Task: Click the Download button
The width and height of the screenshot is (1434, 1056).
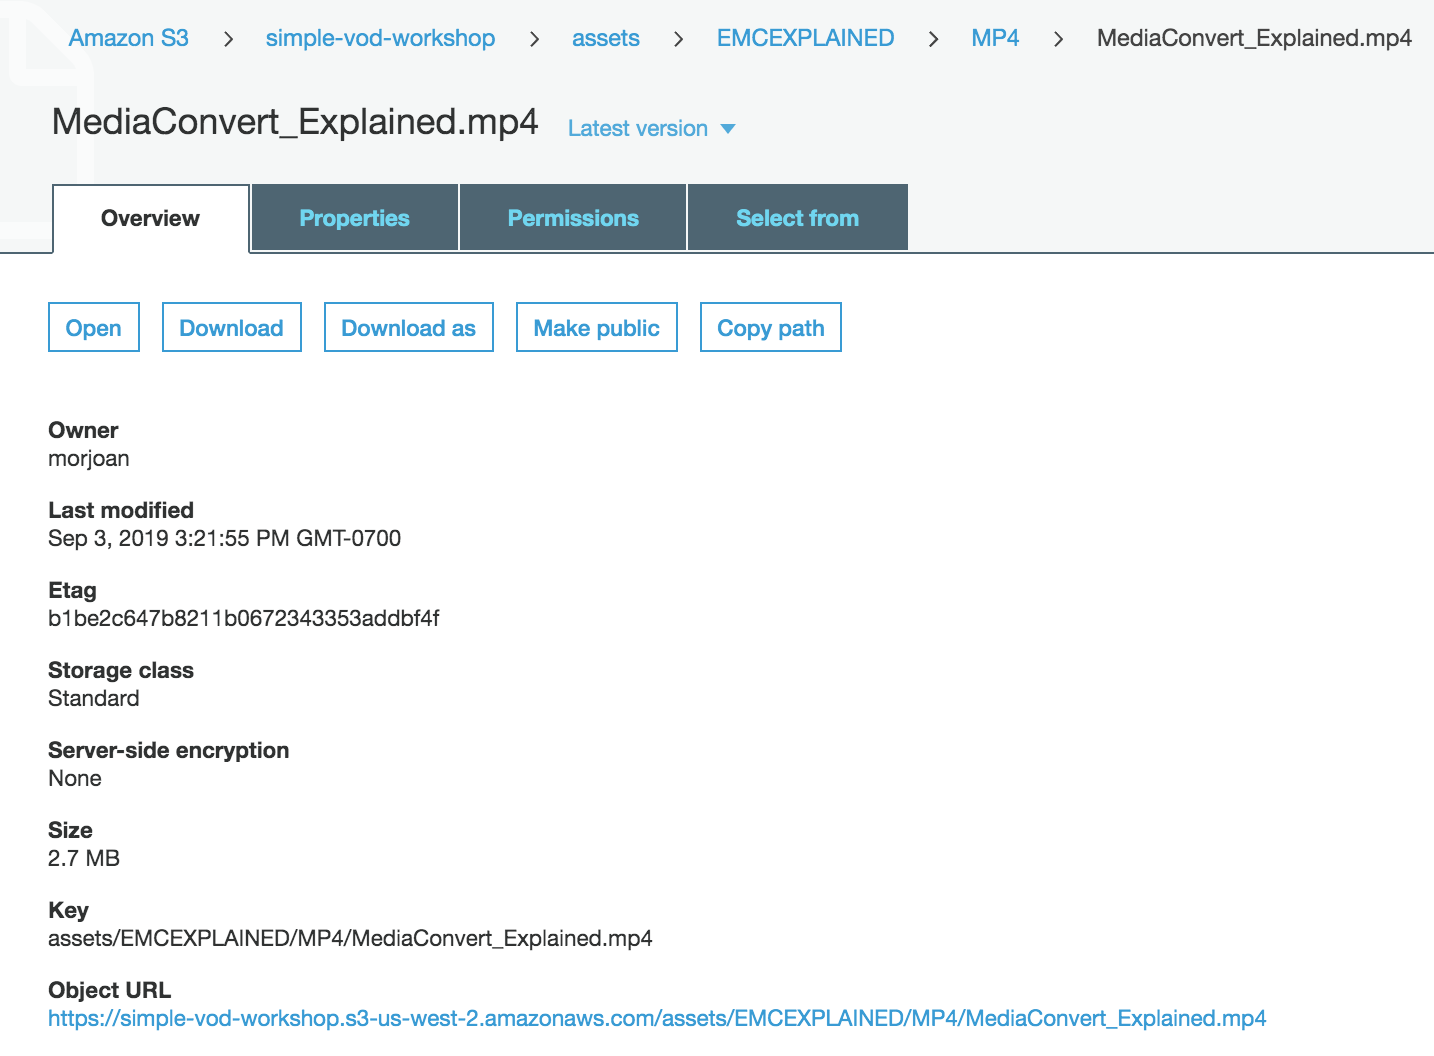Action: [232, 327]
